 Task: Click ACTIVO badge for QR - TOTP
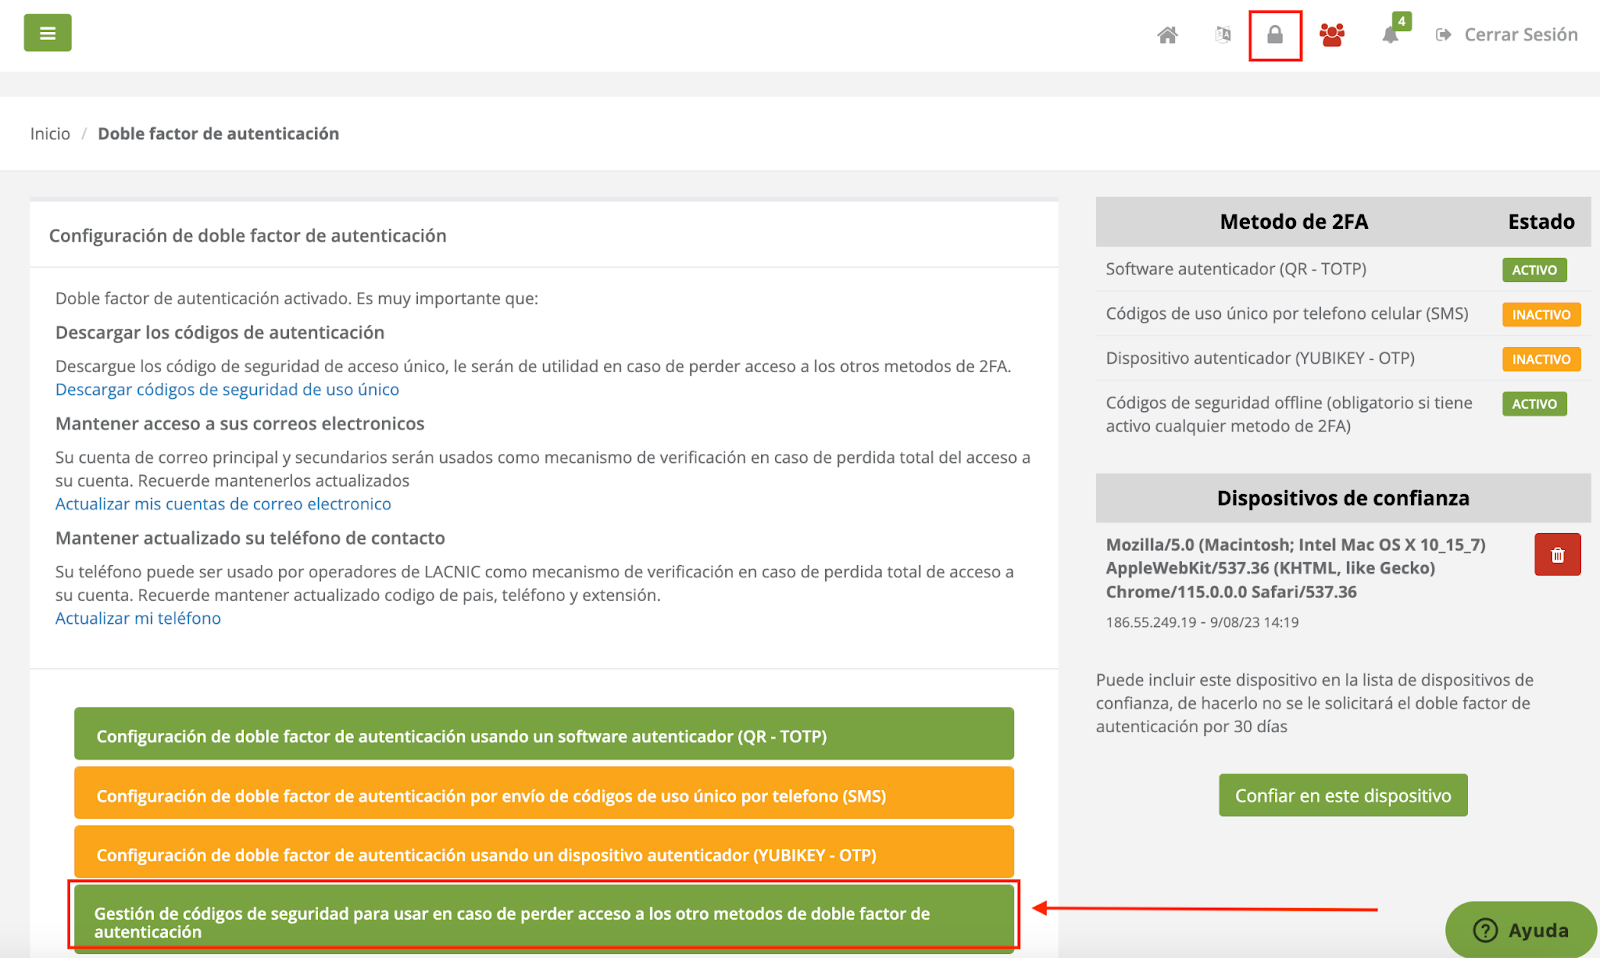tap(1534, 270)
